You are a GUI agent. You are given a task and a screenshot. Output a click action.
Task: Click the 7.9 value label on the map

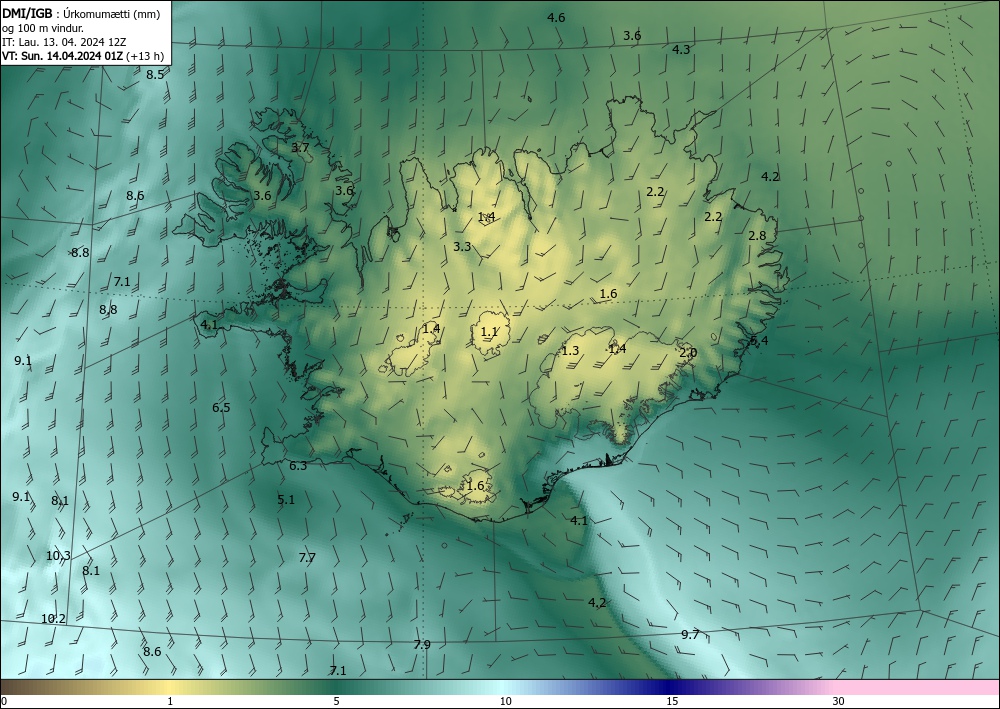(x=422, y=645)
